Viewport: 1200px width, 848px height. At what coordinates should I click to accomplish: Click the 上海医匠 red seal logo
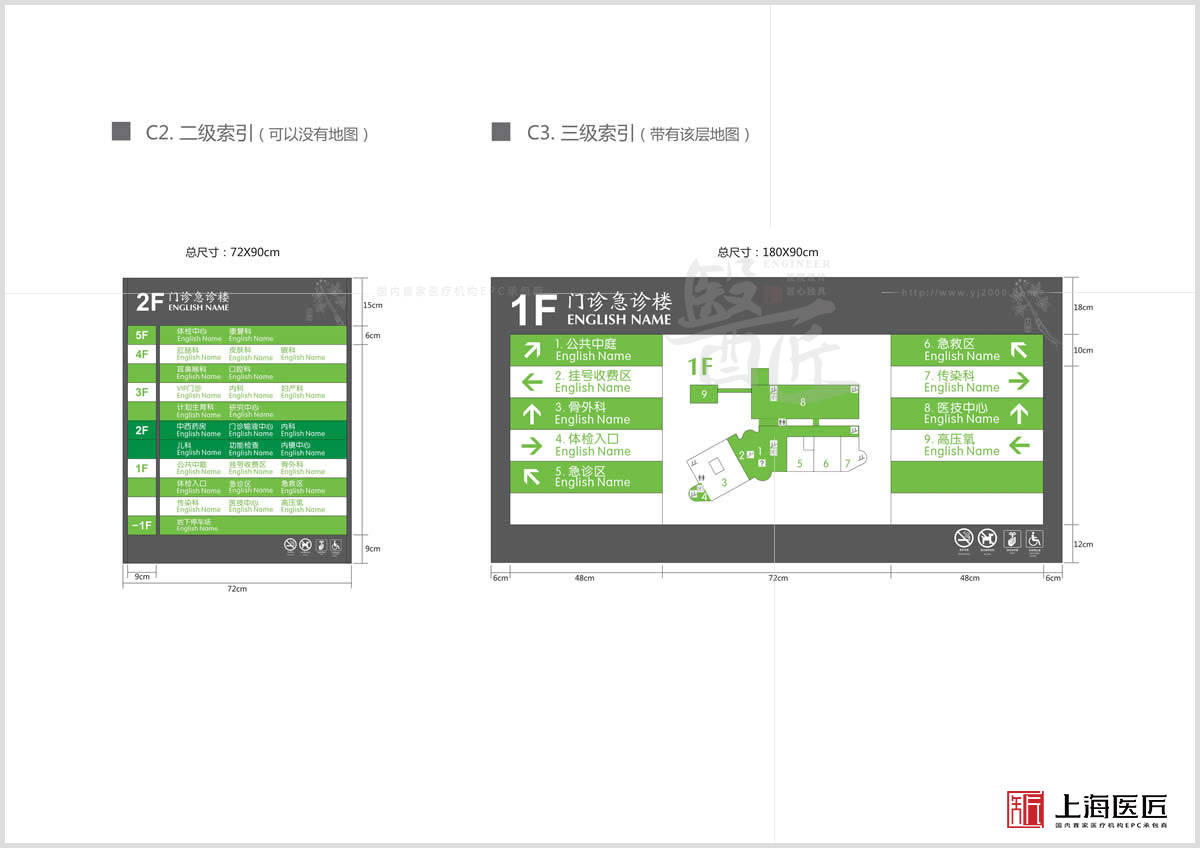point(1025,809)
